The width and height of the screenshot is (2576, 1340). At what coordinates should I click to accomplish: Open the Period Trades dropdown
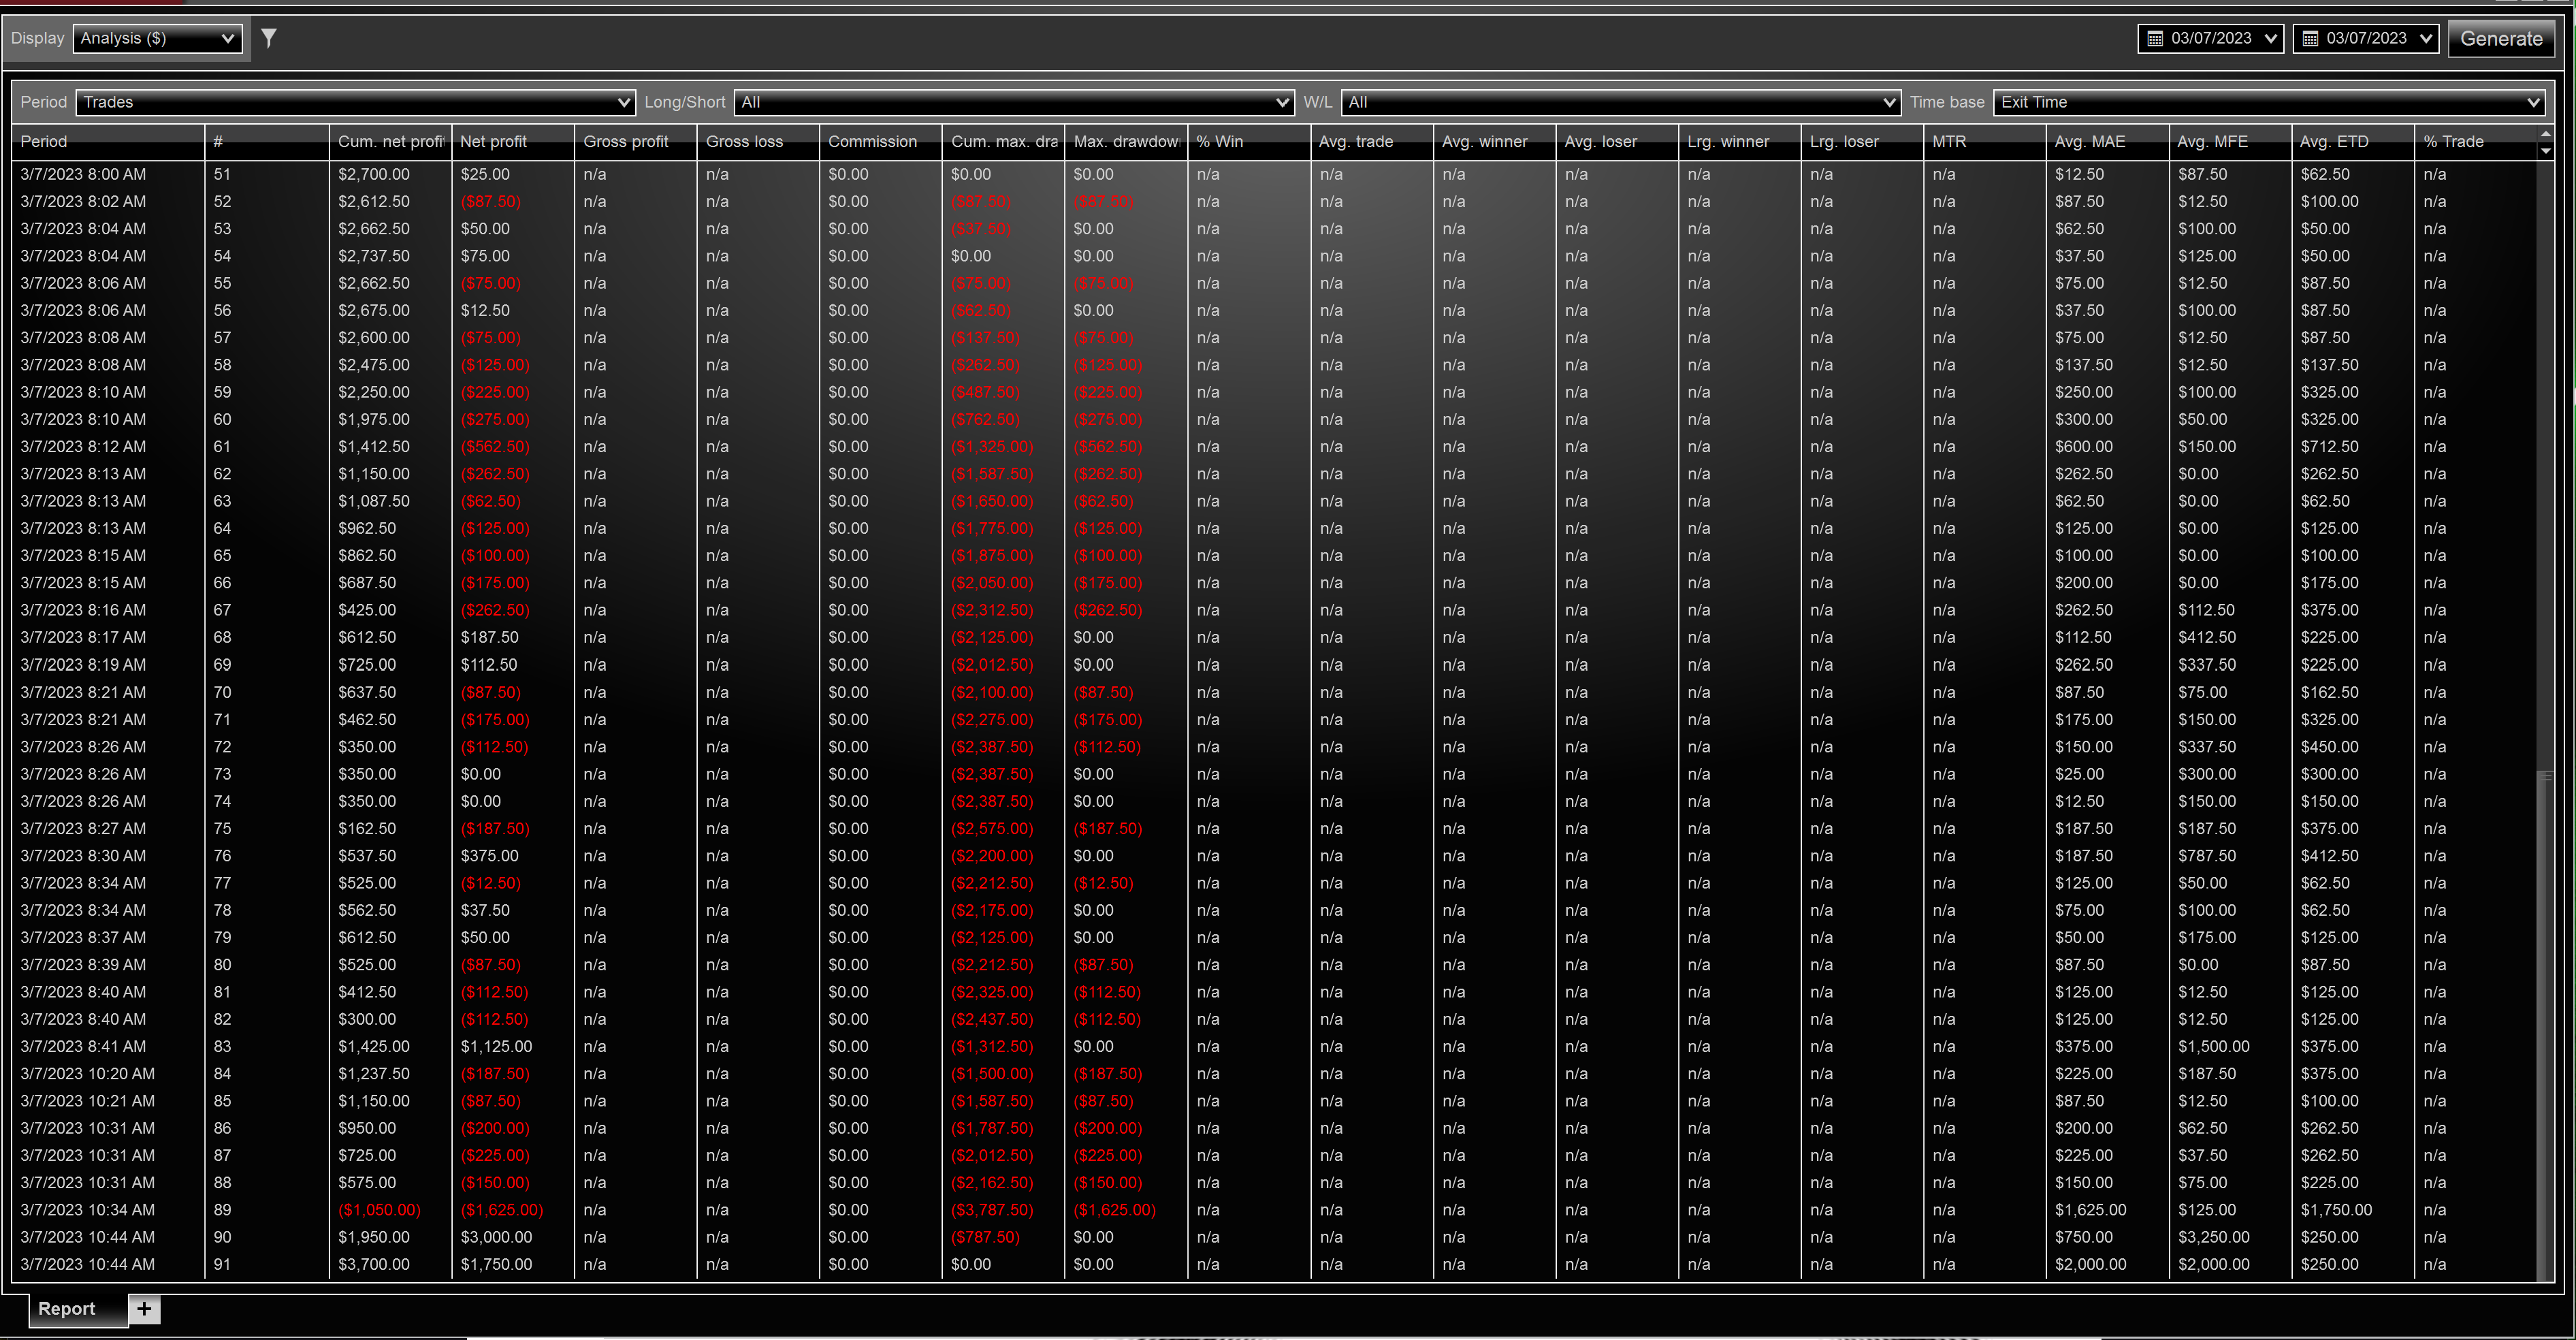355,102
